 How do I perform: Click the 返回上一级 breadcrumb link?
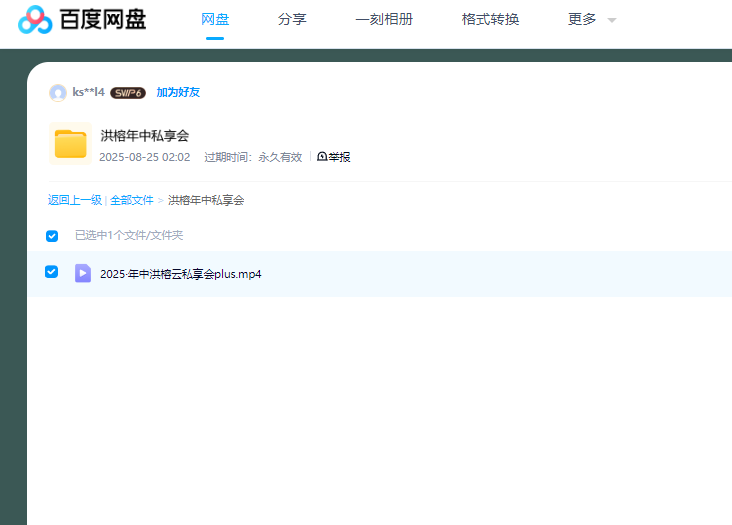point(75,200)
